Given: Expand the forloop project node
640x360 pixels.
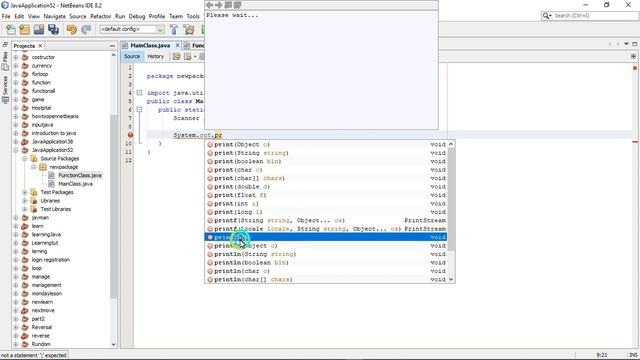Looking at the screenshot, I should pyautogui.click(x=16, y=74).
